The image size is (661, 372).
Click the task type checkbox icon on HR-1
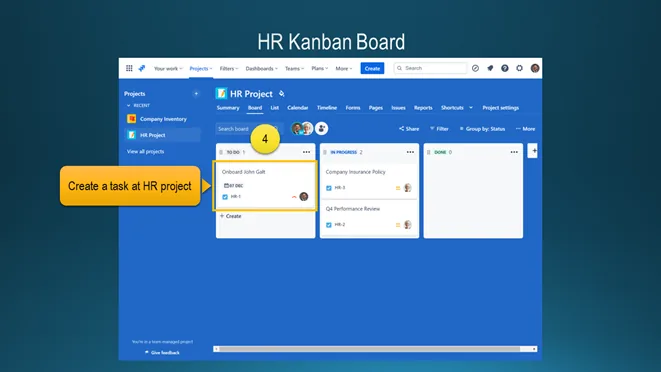click(x=225, y=197)
